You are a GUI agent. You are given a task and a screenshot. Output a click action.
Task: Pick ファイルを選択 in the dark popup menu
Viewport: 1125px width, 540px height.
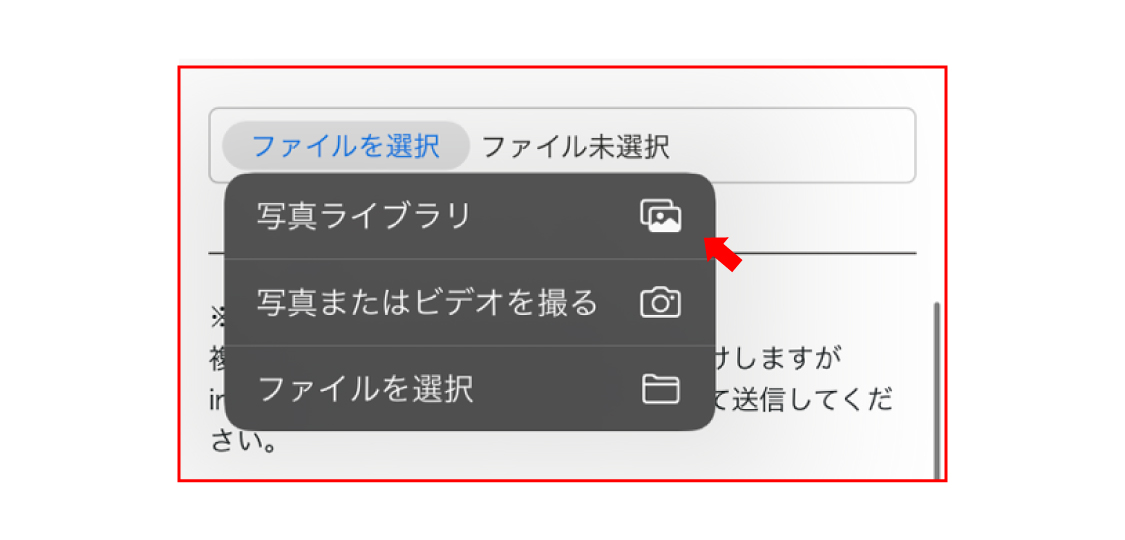pos(470,389)
